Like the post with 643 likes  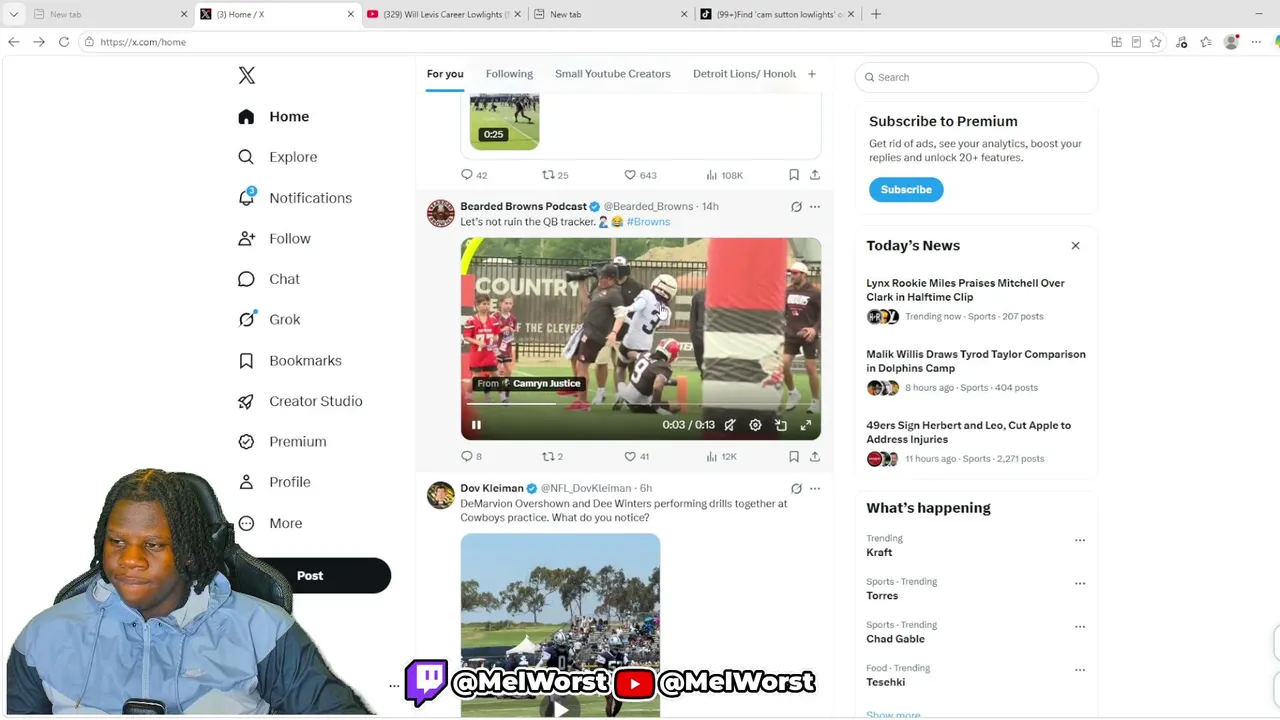click(x=640, y=175)
